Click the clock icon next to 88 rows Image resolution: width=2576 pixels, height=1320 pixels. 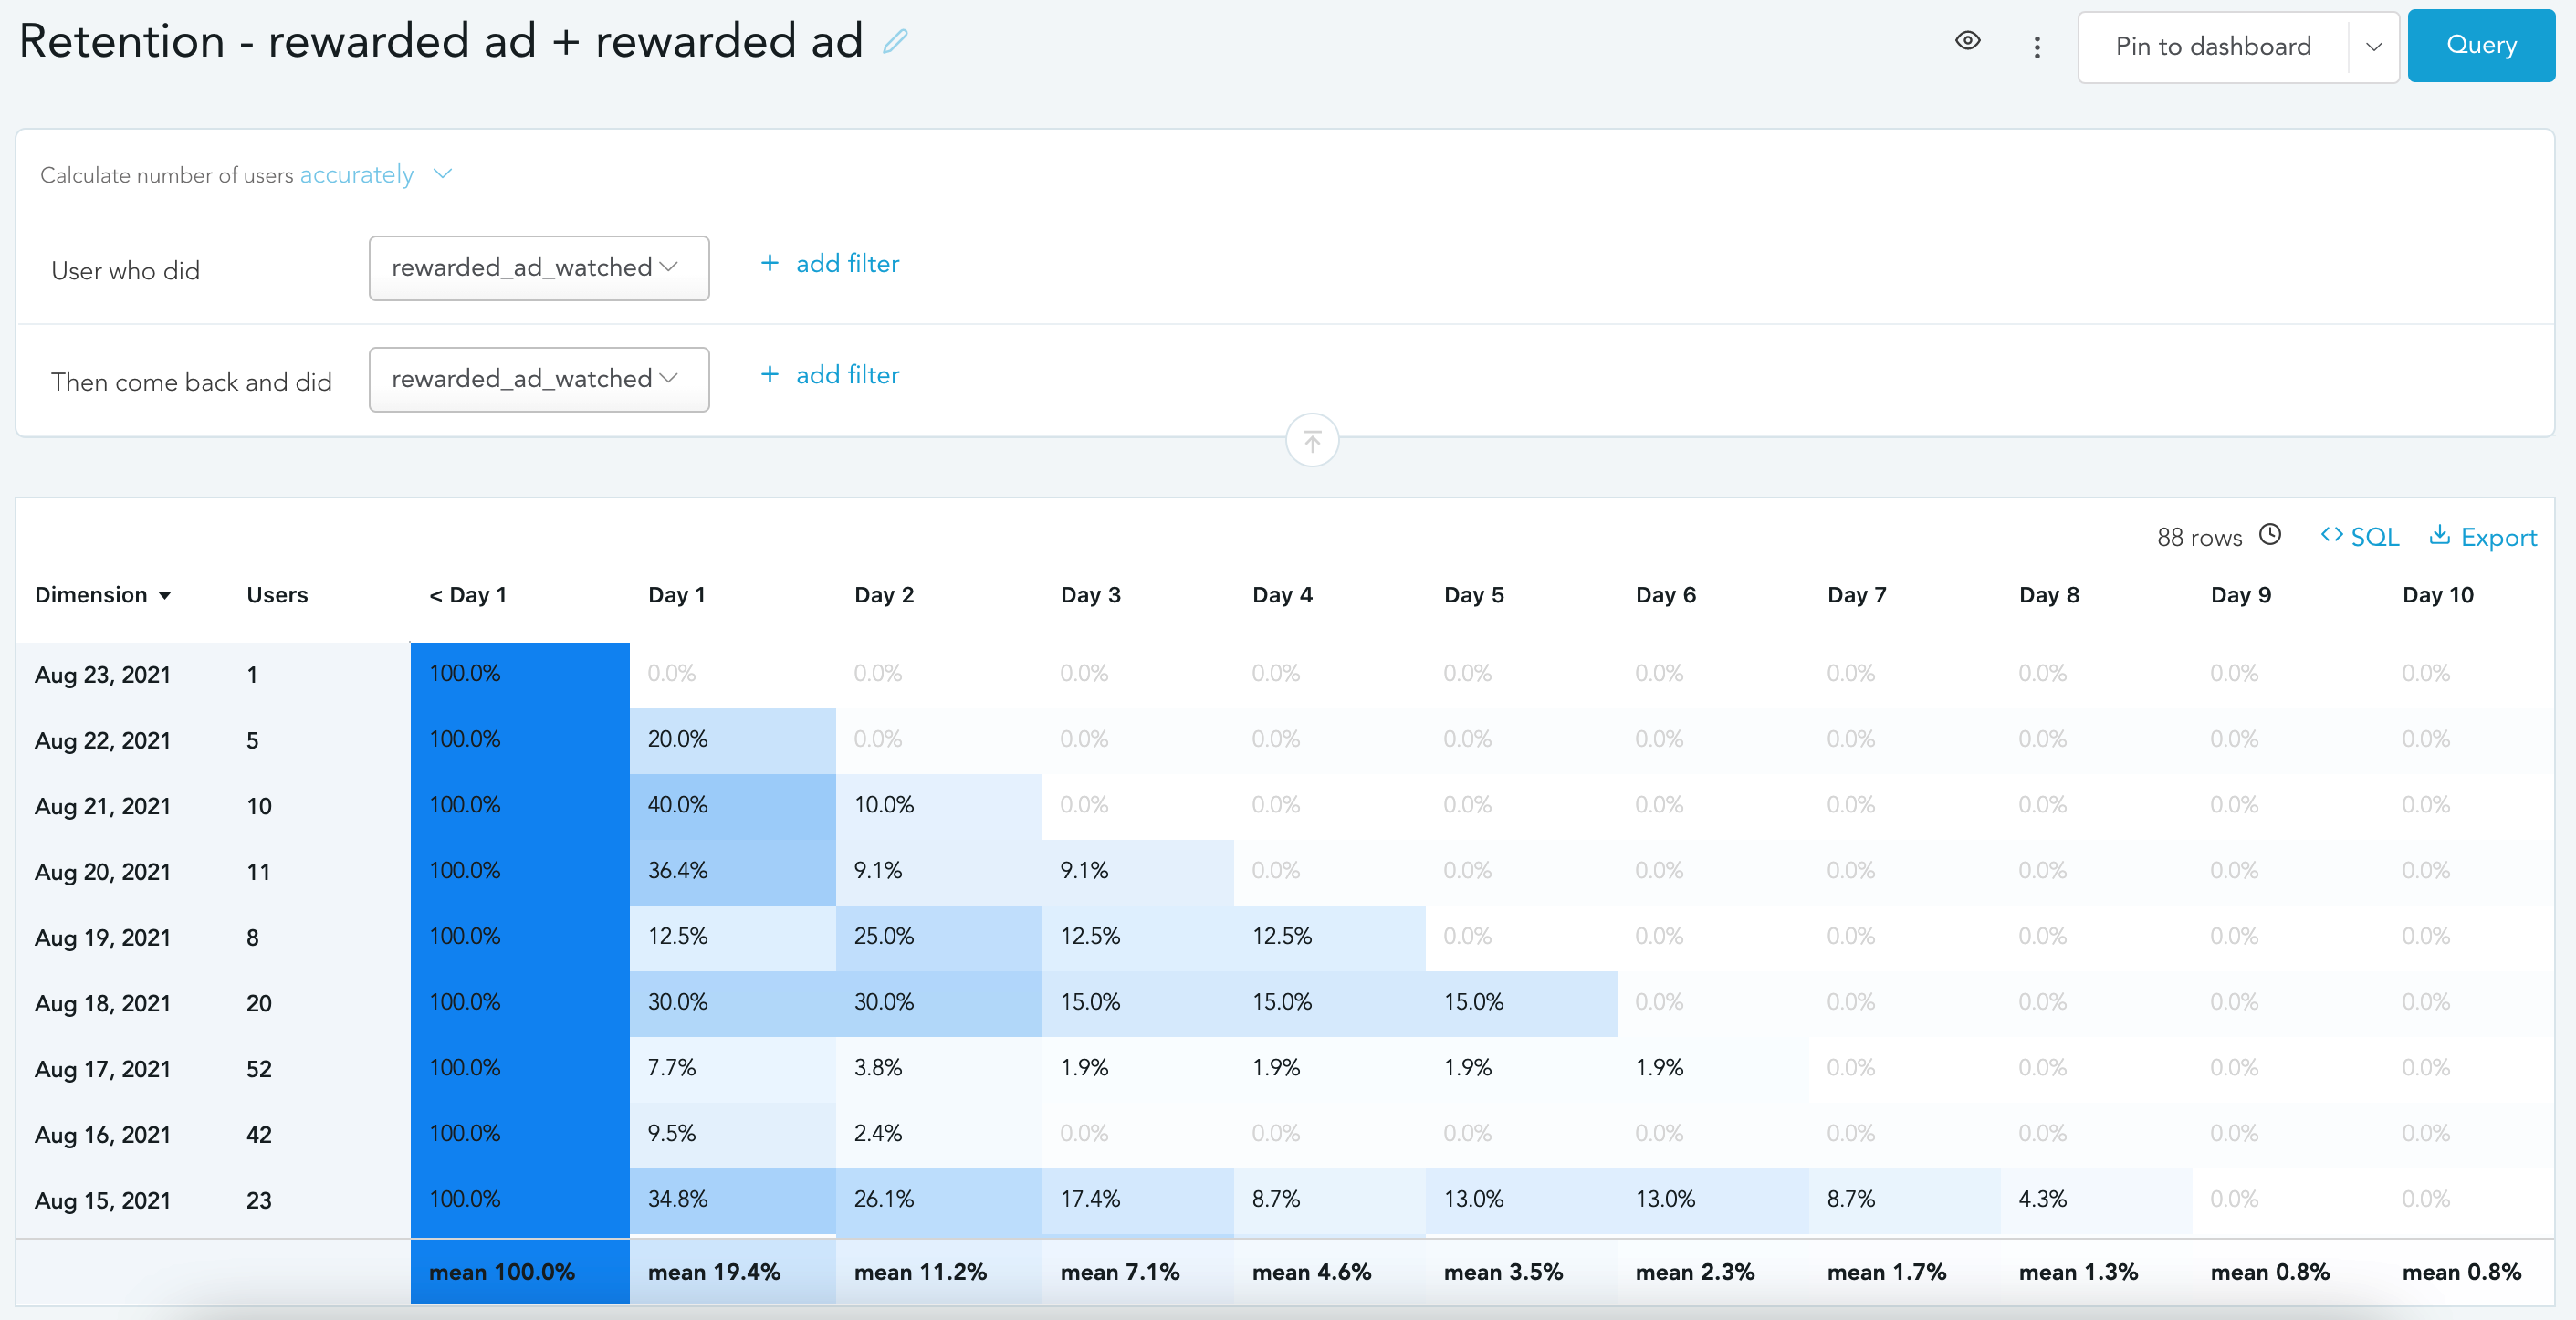point(2270,535)
